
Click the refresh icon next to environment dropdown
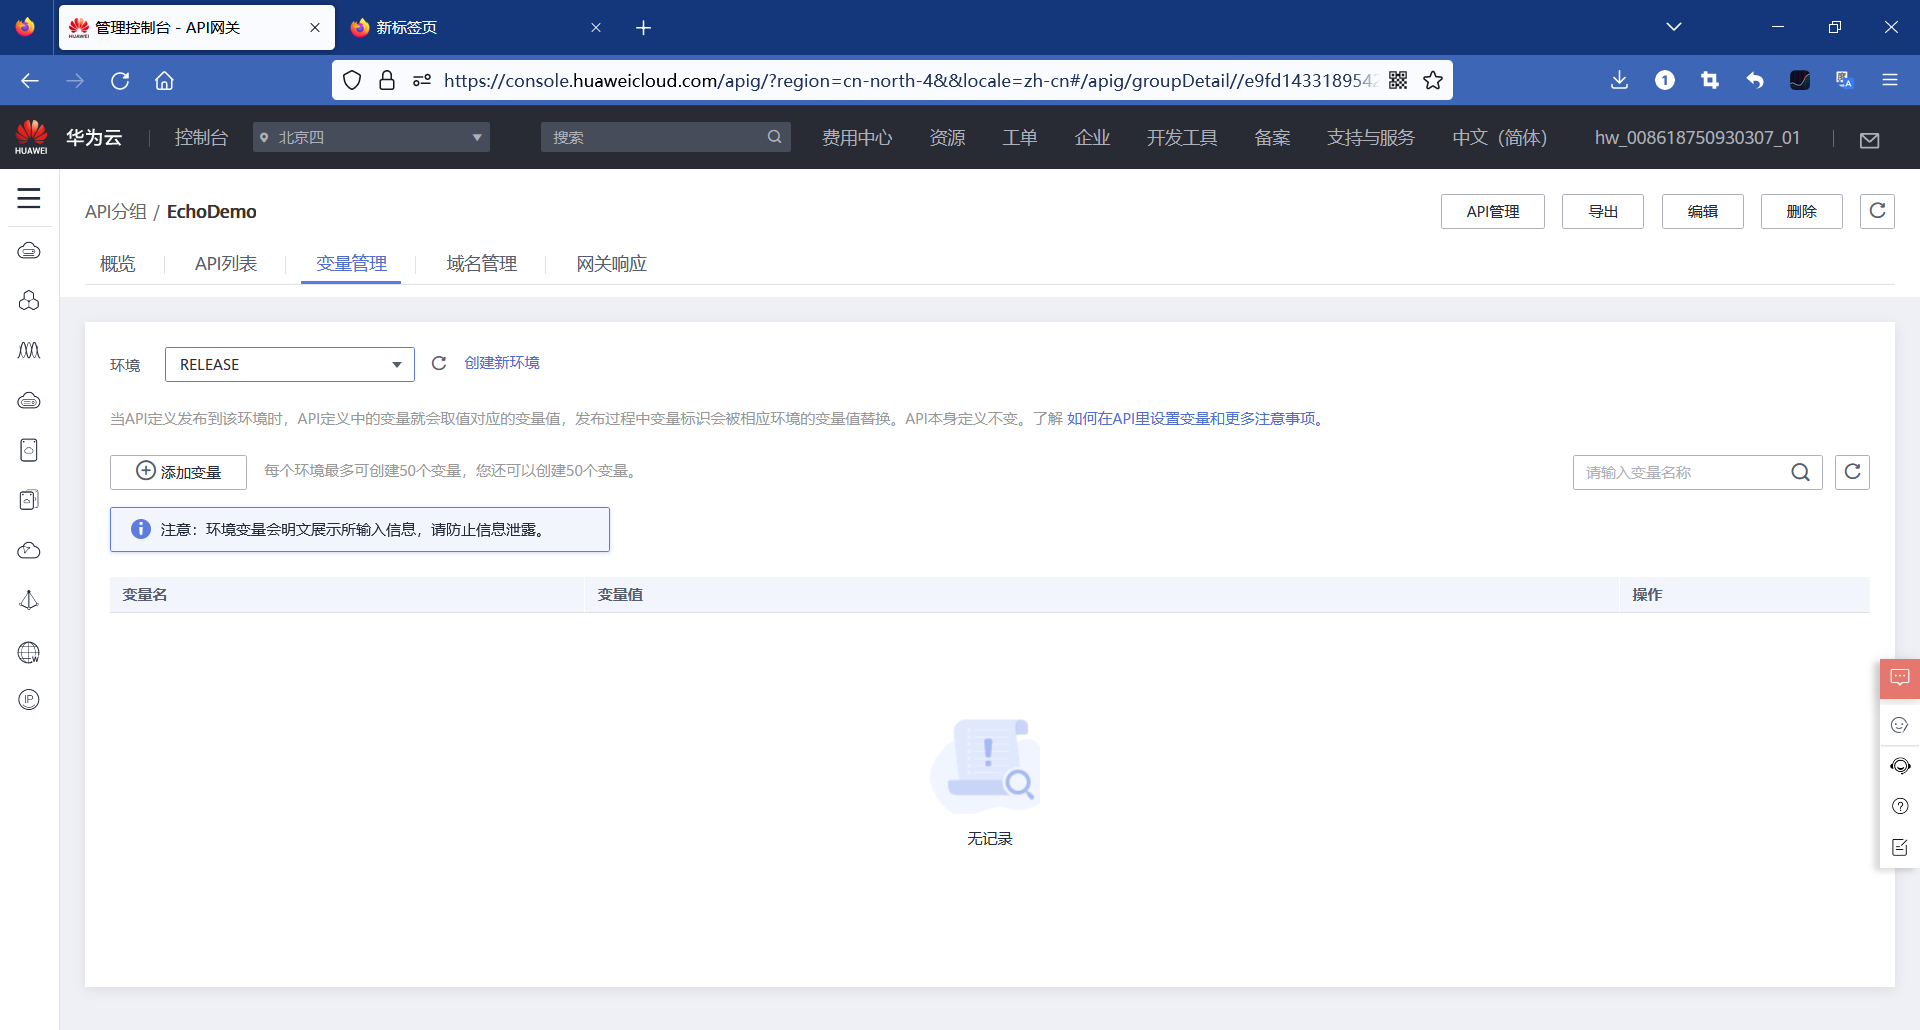click(438, 363)
